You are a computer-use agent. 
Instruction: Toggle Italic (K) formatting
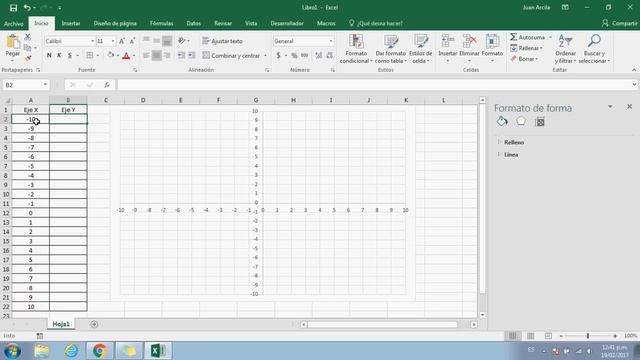click(x=59, y=55)
